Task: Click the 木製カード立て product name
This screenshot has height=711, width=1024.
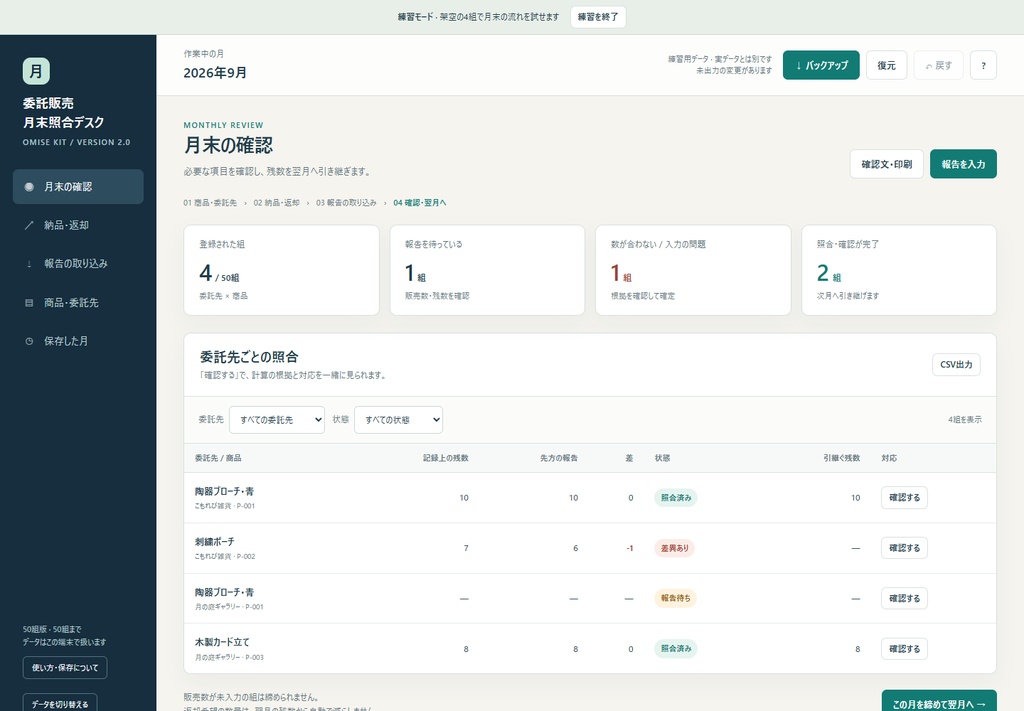Action: (222, 642)
